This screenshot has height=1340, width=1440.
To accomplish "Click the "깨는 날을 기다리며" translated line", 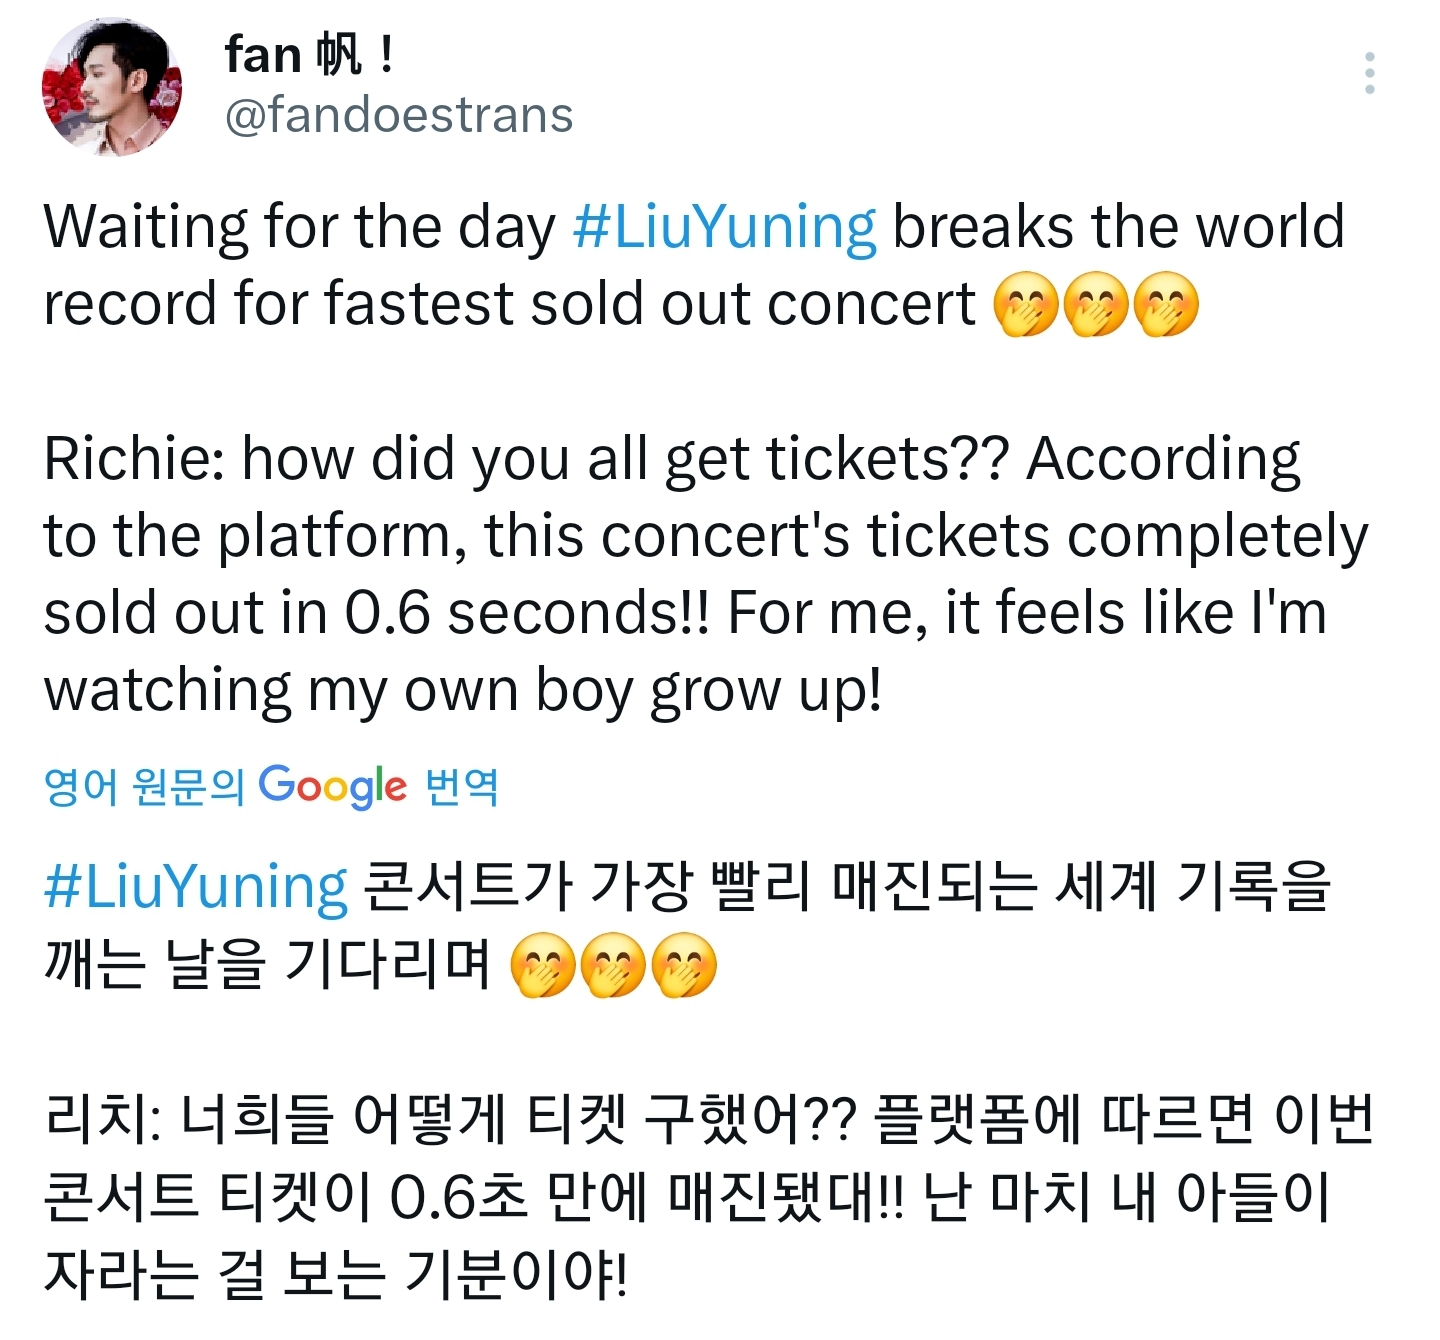I will click(268, 965).
